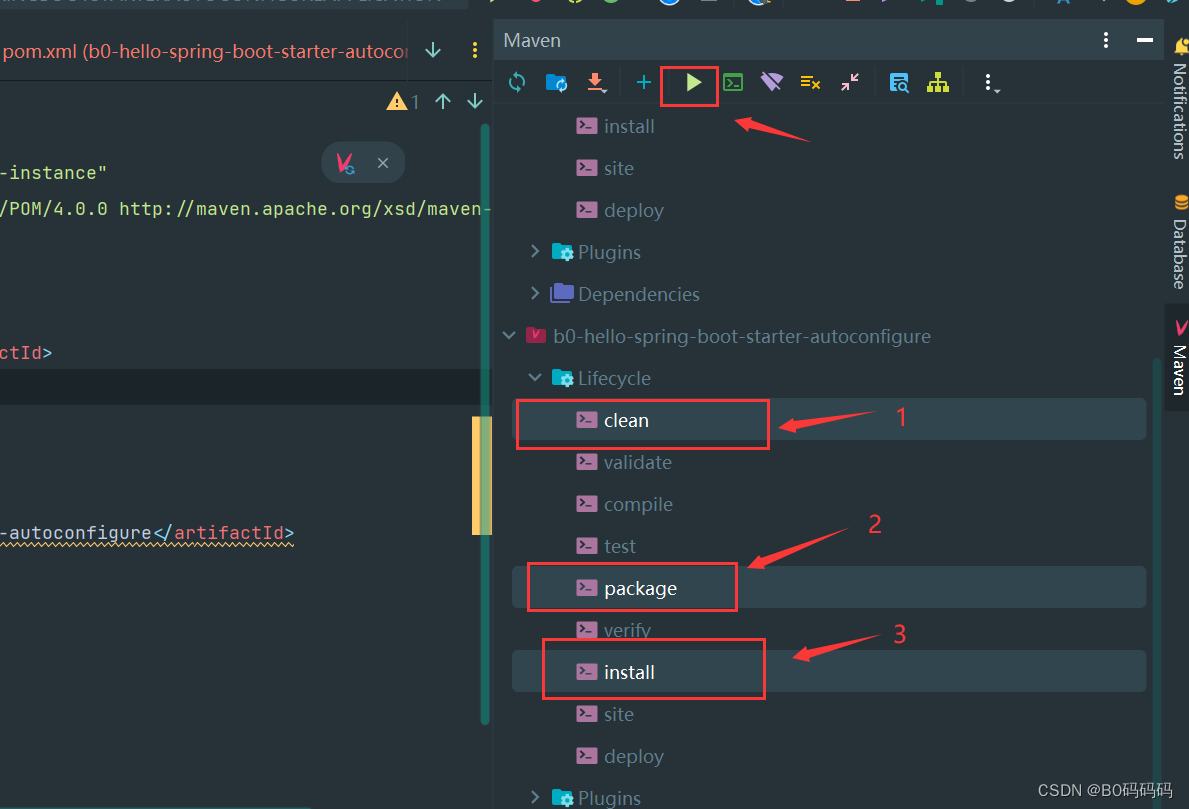This screenshot has height=809, width=1189.
Task: Click artifactId closing tag in editor
Action: pyautogui.click(x=224, y=533)
